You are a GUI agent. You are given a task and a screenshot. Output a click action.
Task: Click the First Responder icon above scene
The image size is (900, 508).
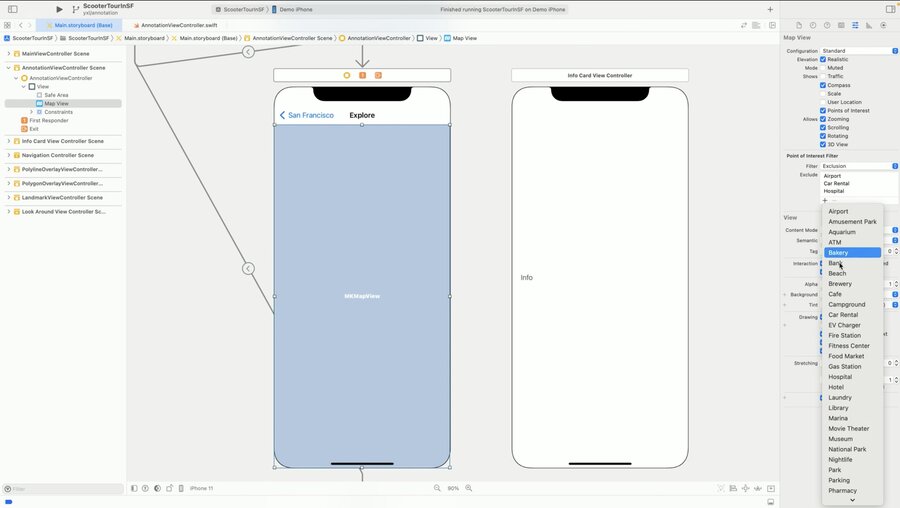tap(362, 75)
